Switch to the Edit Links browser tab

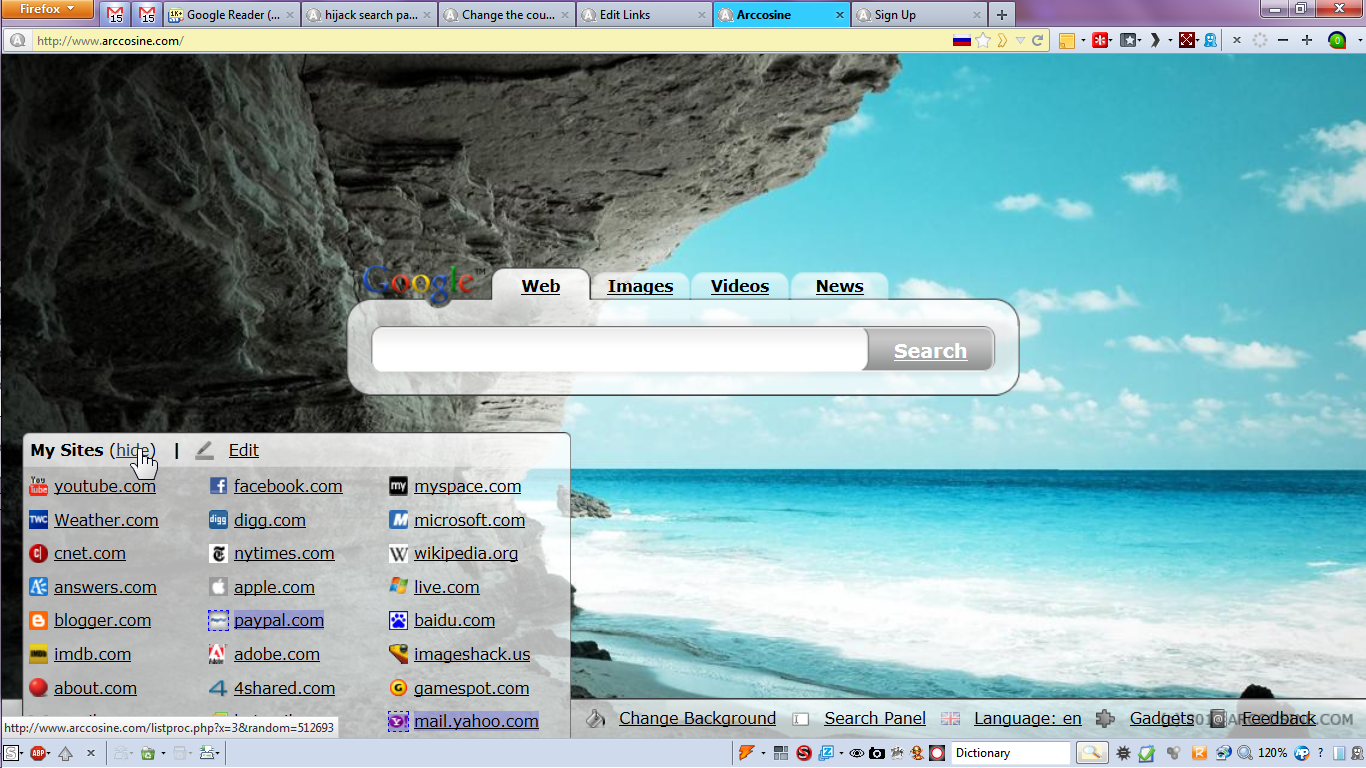(645, 15)
